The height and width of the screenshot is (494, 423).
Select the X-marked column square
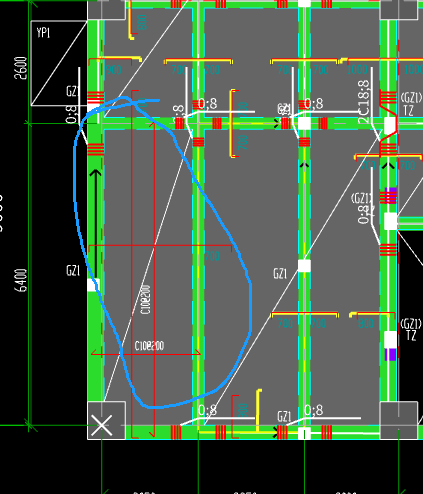(107, 420)
